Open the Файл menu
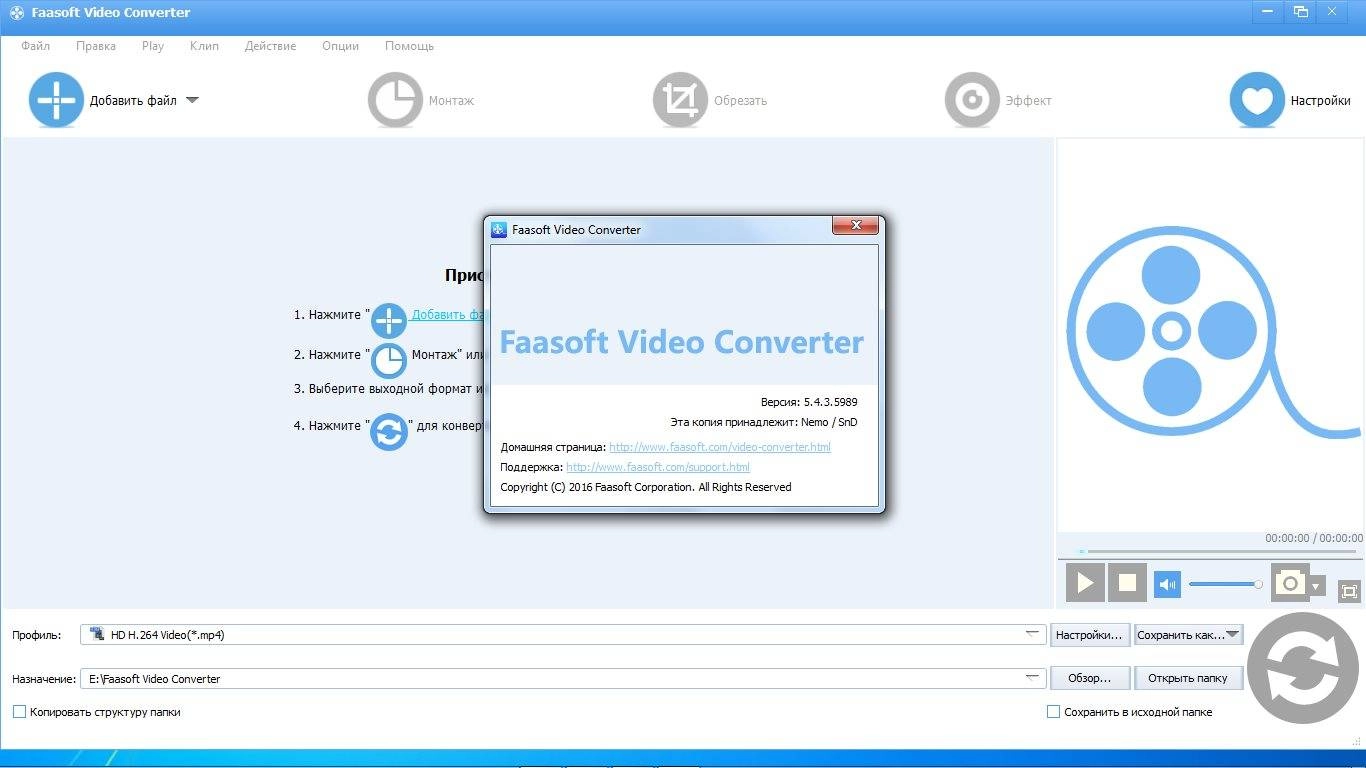Image resolution: width=1366 pixels, height=768 pixels. coord(35,46)
